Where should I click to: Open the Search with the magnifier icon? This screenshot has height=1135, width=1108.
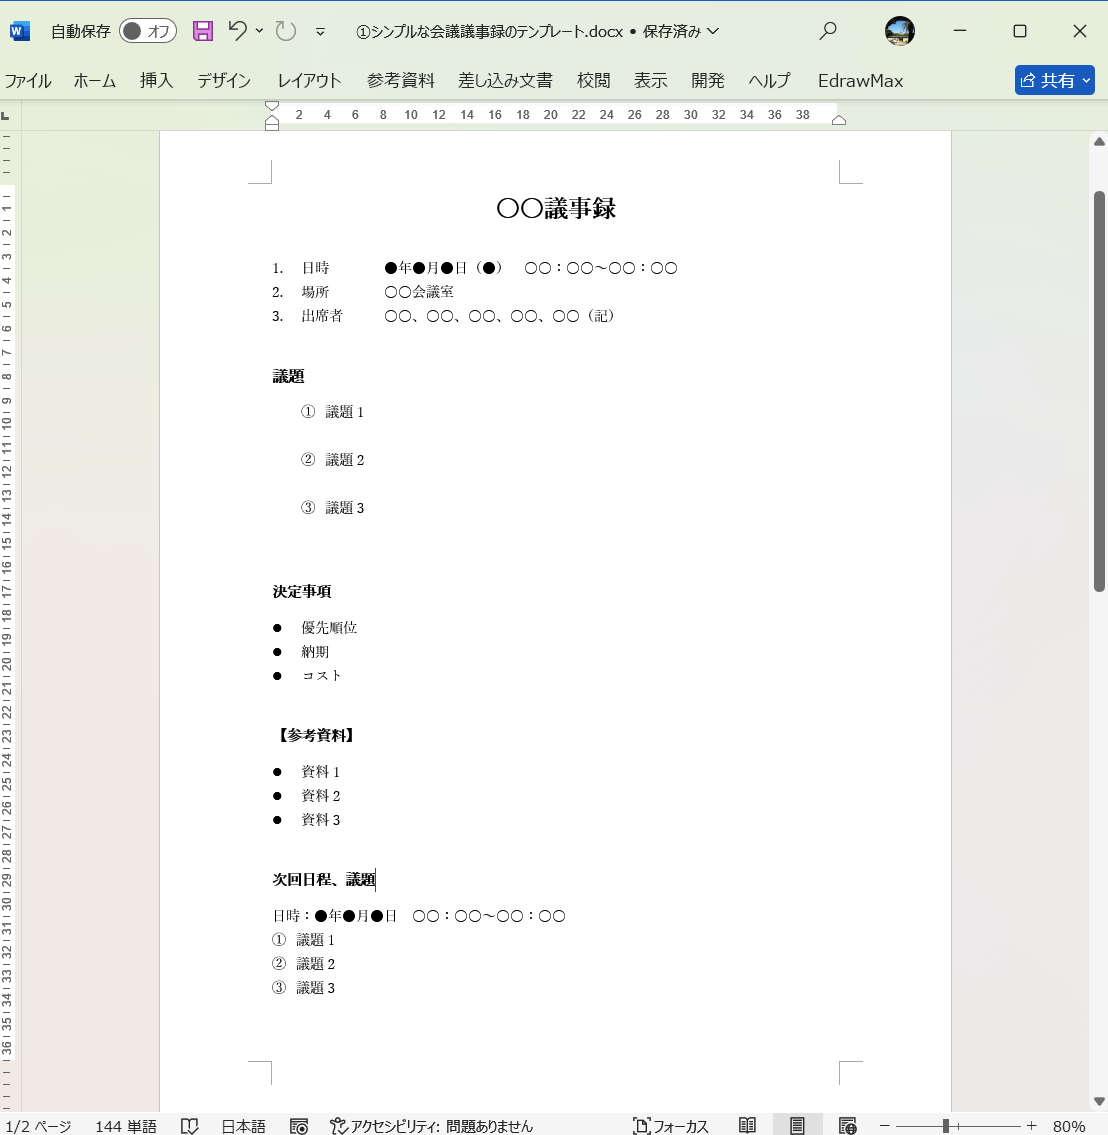pos(828,31)
